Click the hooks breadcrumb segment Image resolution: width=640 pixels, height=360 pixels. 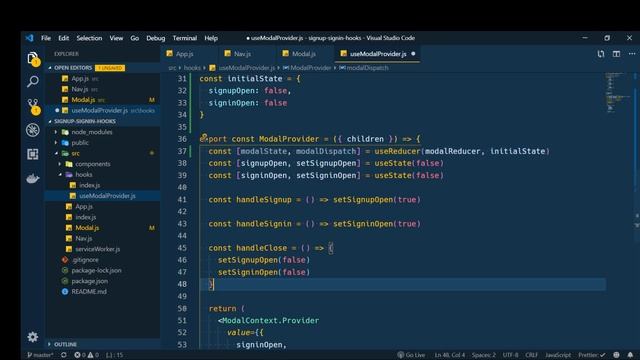(192, 68)
